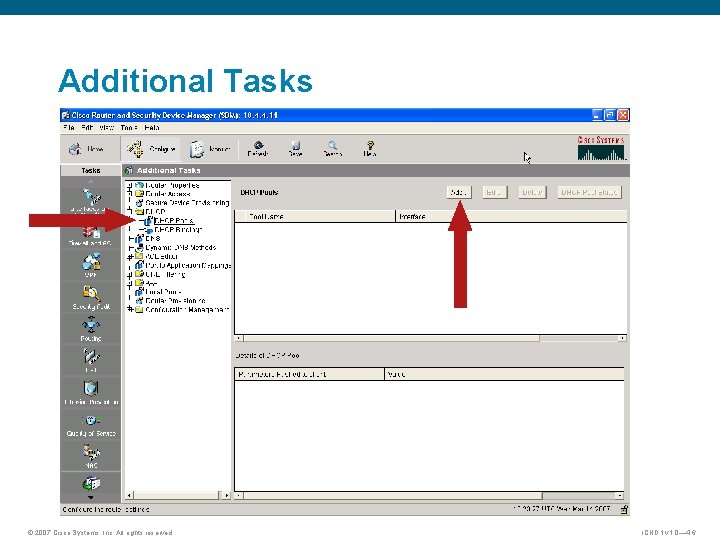Select Local Pools in the tree

click(163, 292)
